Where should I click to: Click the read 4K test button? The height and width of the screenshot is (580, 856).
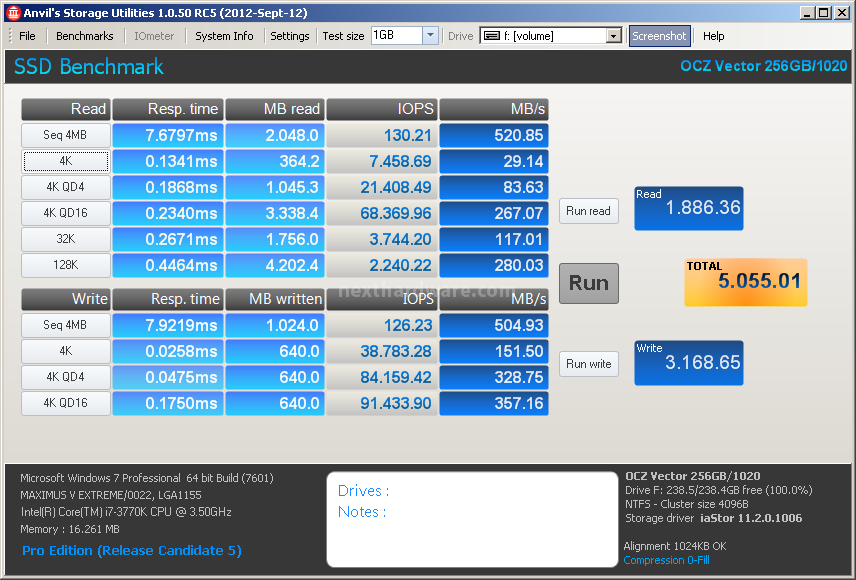[66, 161]
